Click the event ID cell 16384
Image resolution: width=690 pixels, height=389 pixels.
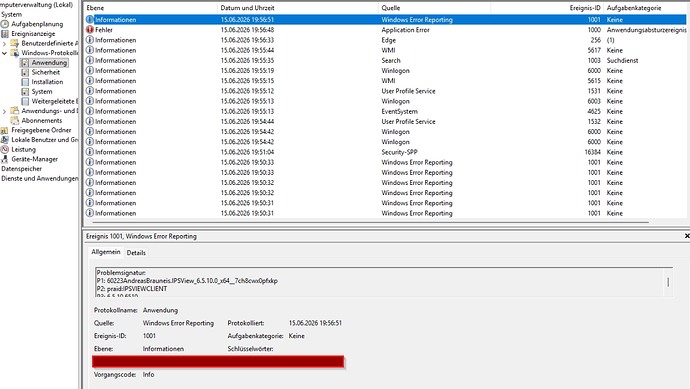[592, 152]
